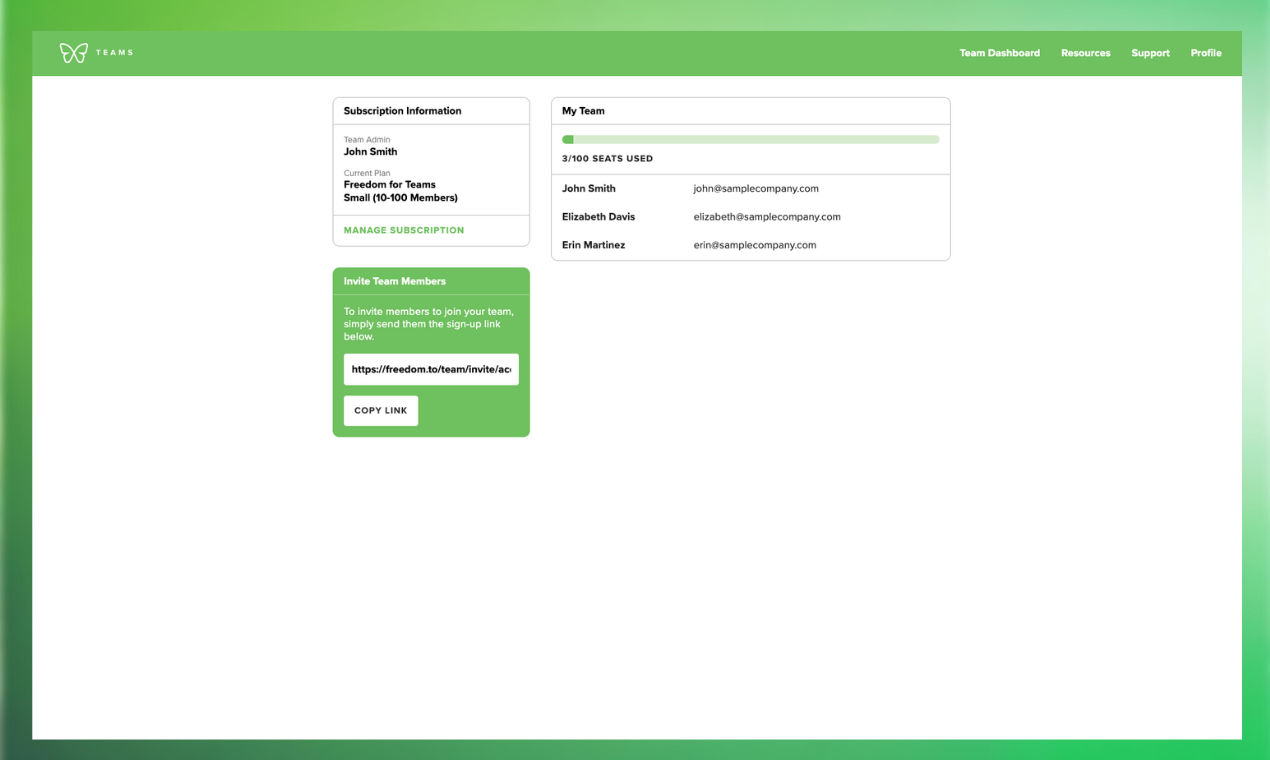Click the Freedom butterfly logo icon
The height and width of the screenshot is (760, 1270).
[73, 53]
